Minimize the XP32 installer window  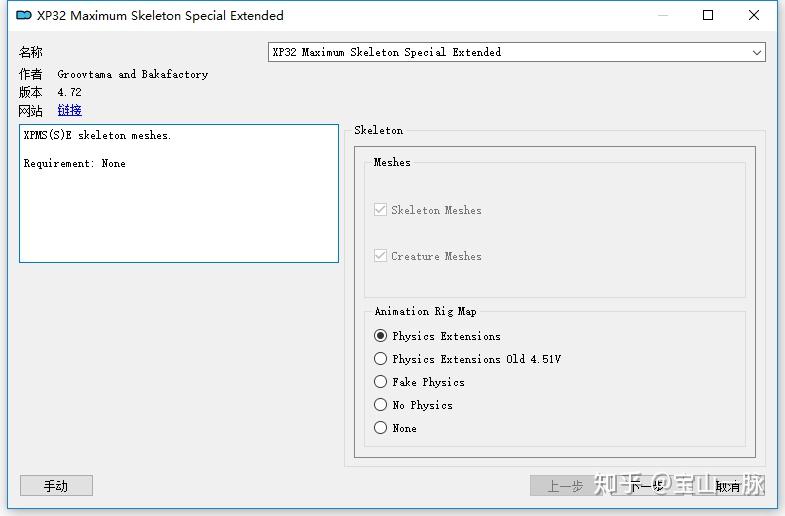[663, 16]
